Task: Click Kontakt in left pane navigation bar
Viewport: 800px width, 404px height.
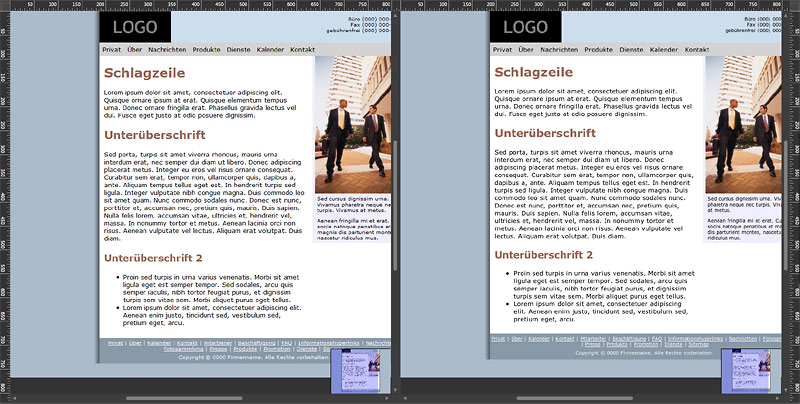Action: tap(302, 49)
